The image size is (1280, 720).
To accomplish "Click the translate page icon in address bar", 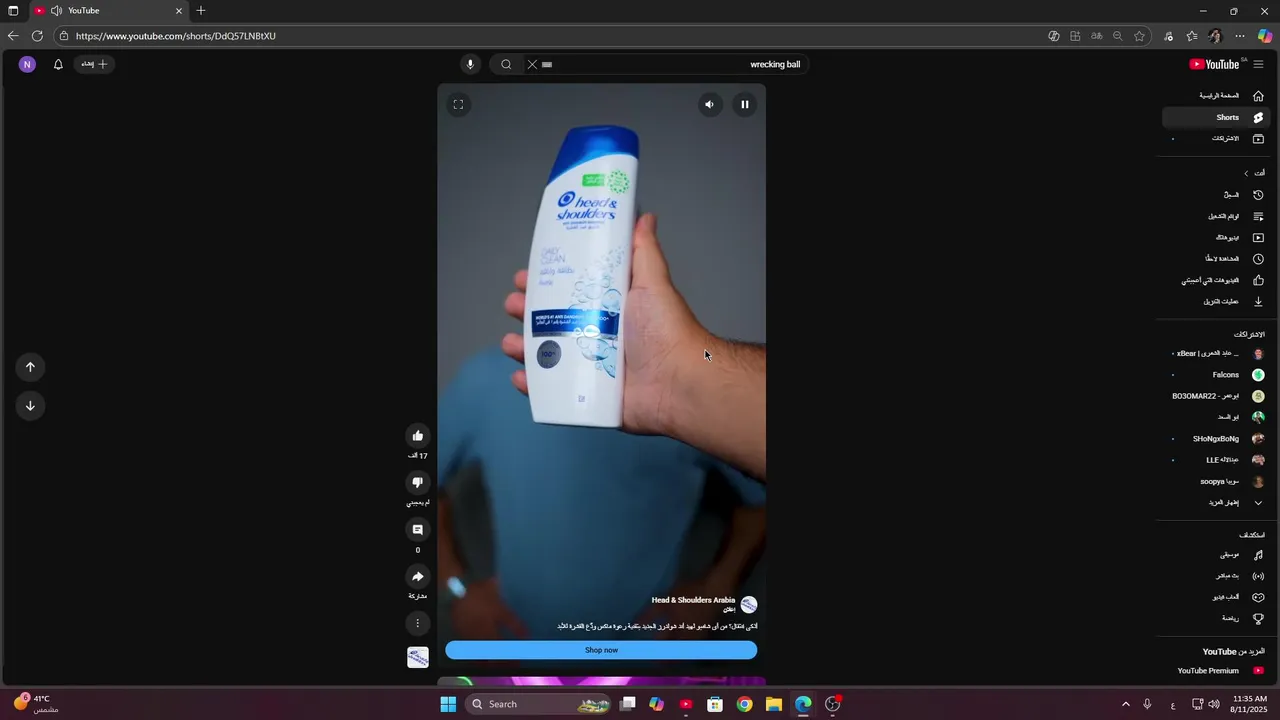I will tap(1096, 36).
